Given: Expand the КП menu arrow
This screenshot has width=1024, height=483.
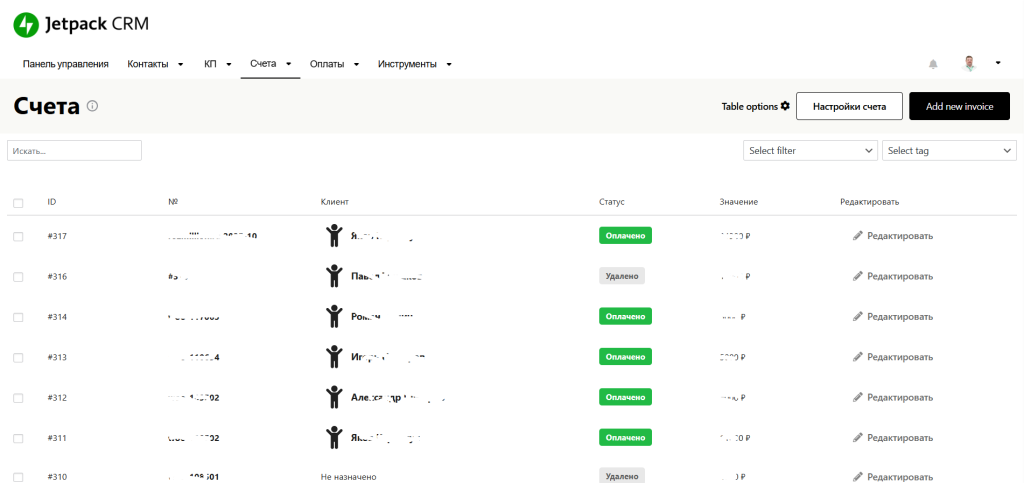Looking at the screenshot, I should [229, 64].
